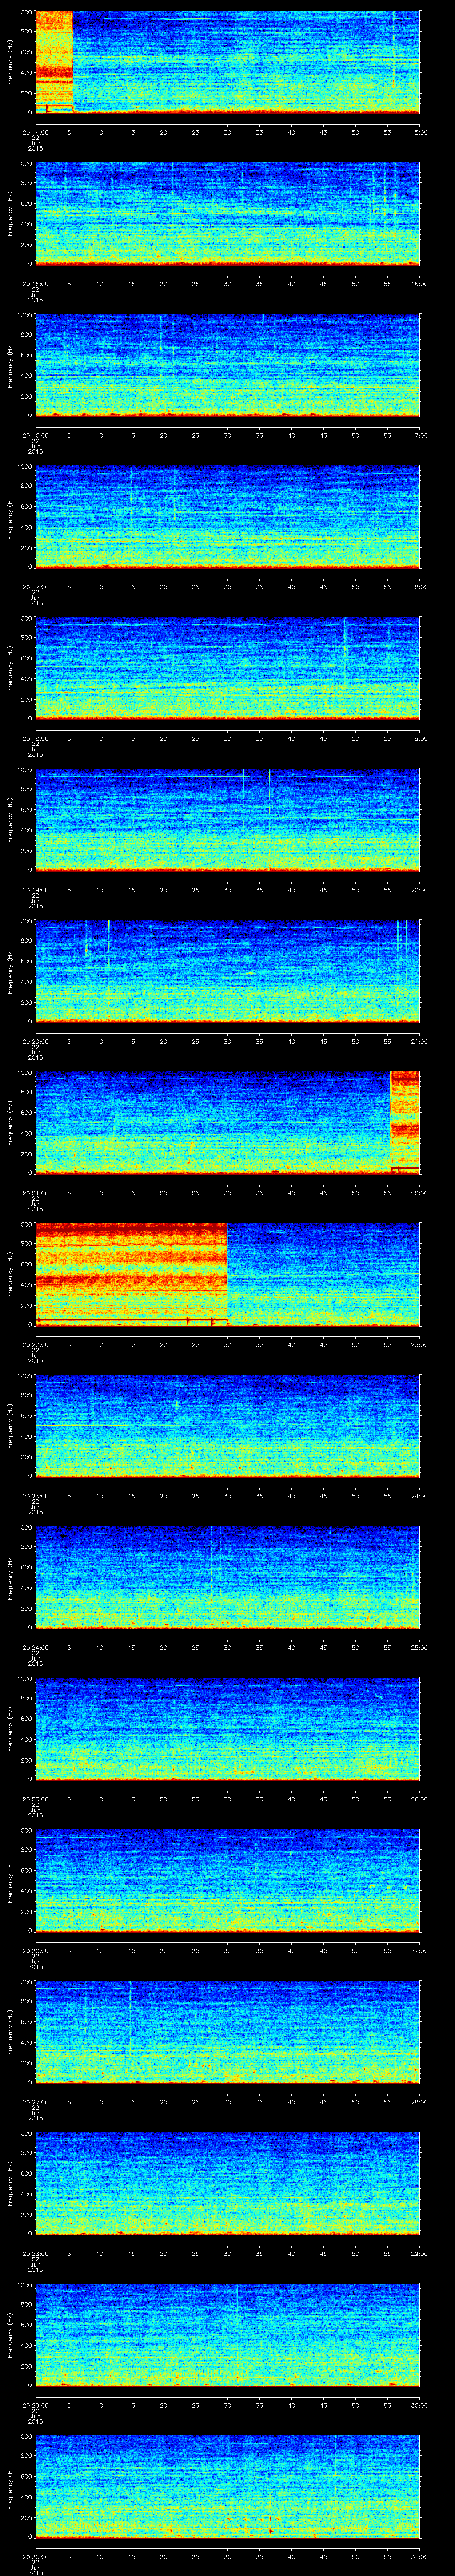Screen dimensions: 455x2576
Task: Select the 17:00 end time label
Action: pyautogui.click(x=420, y=435)
